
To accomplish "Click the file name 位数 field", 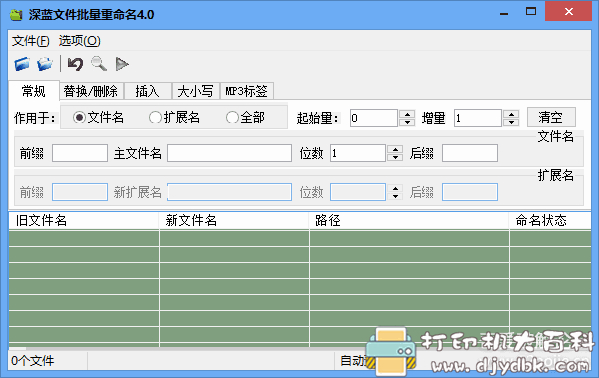I will click(358, 153).
